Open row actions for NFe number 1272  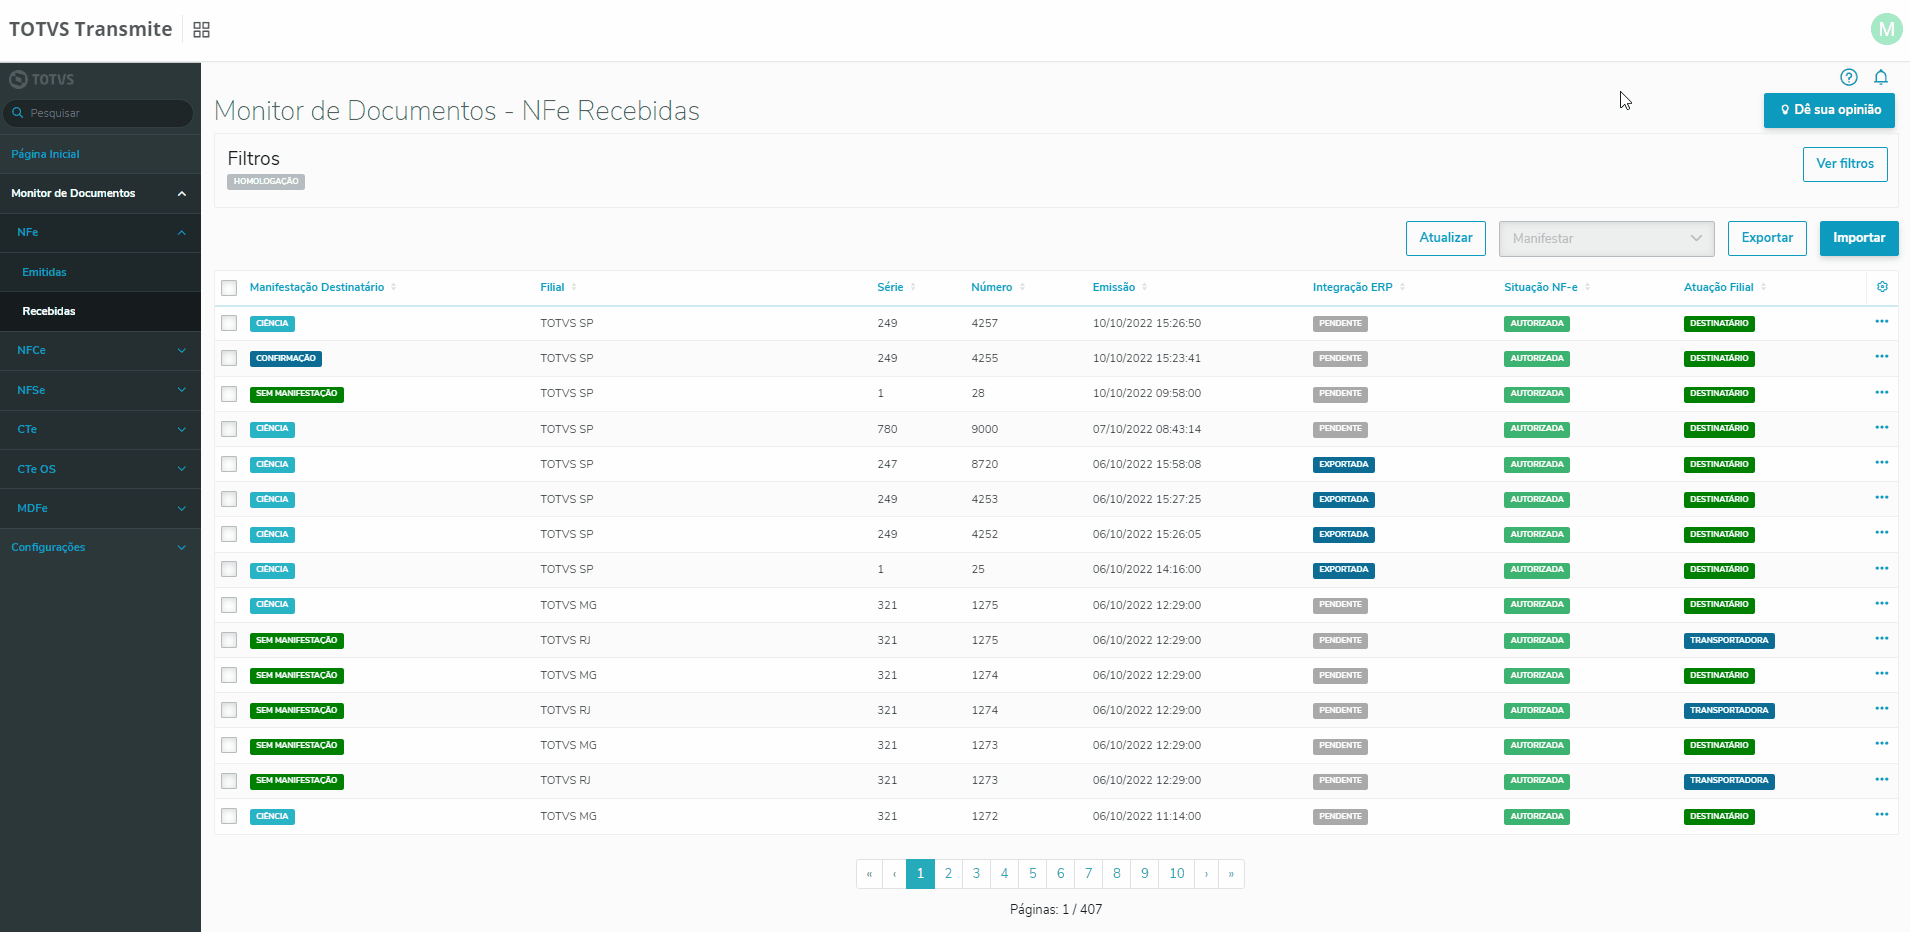[x=1882, y=815]
